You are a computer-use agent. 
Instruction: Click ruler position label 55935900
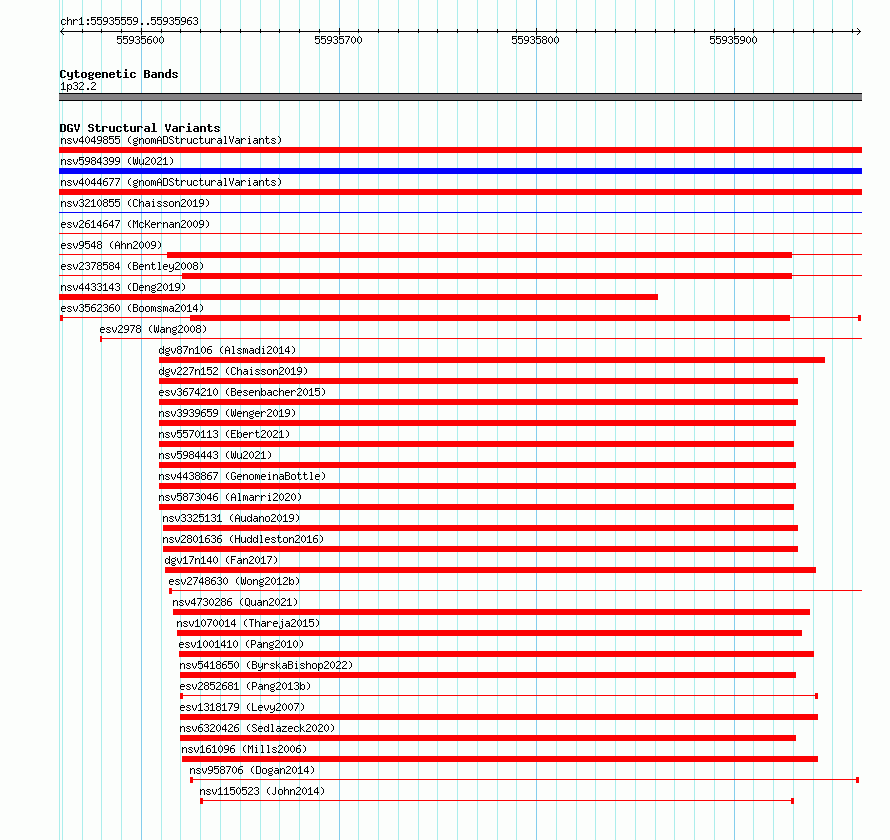tap(733, 40)
